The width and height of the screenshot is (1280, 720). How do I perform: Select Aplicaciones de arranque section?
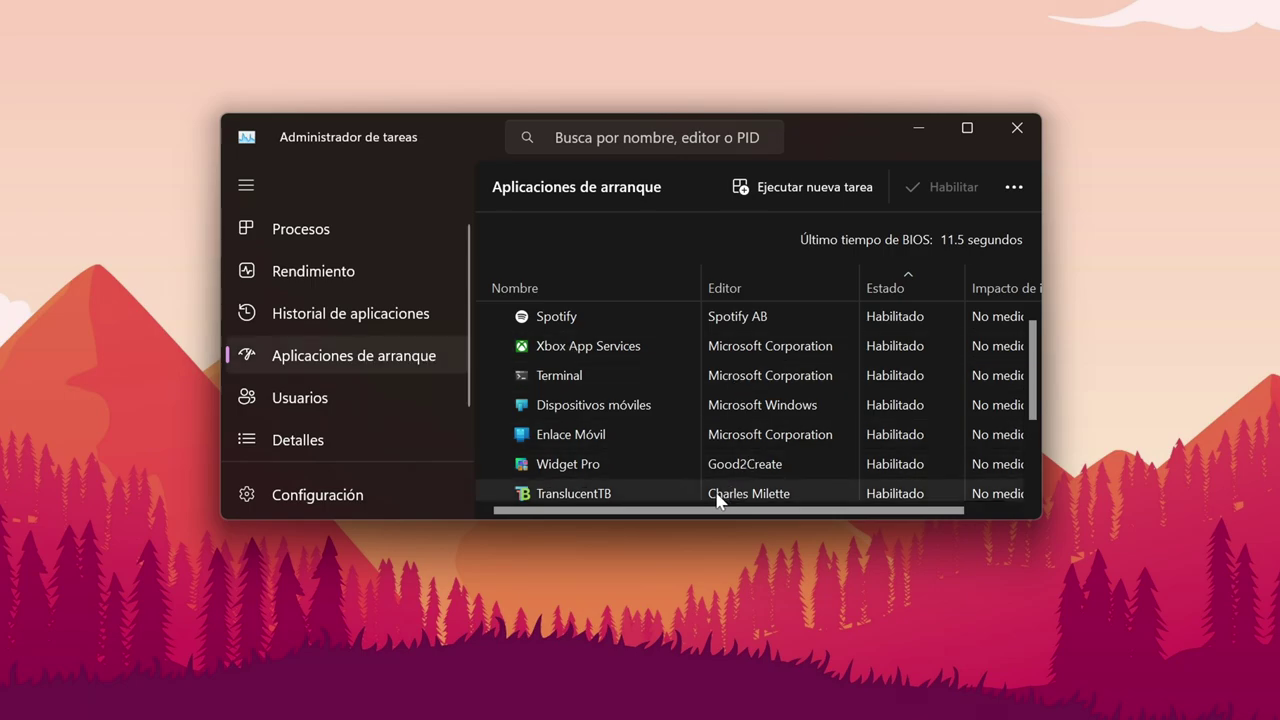(347, 355)
